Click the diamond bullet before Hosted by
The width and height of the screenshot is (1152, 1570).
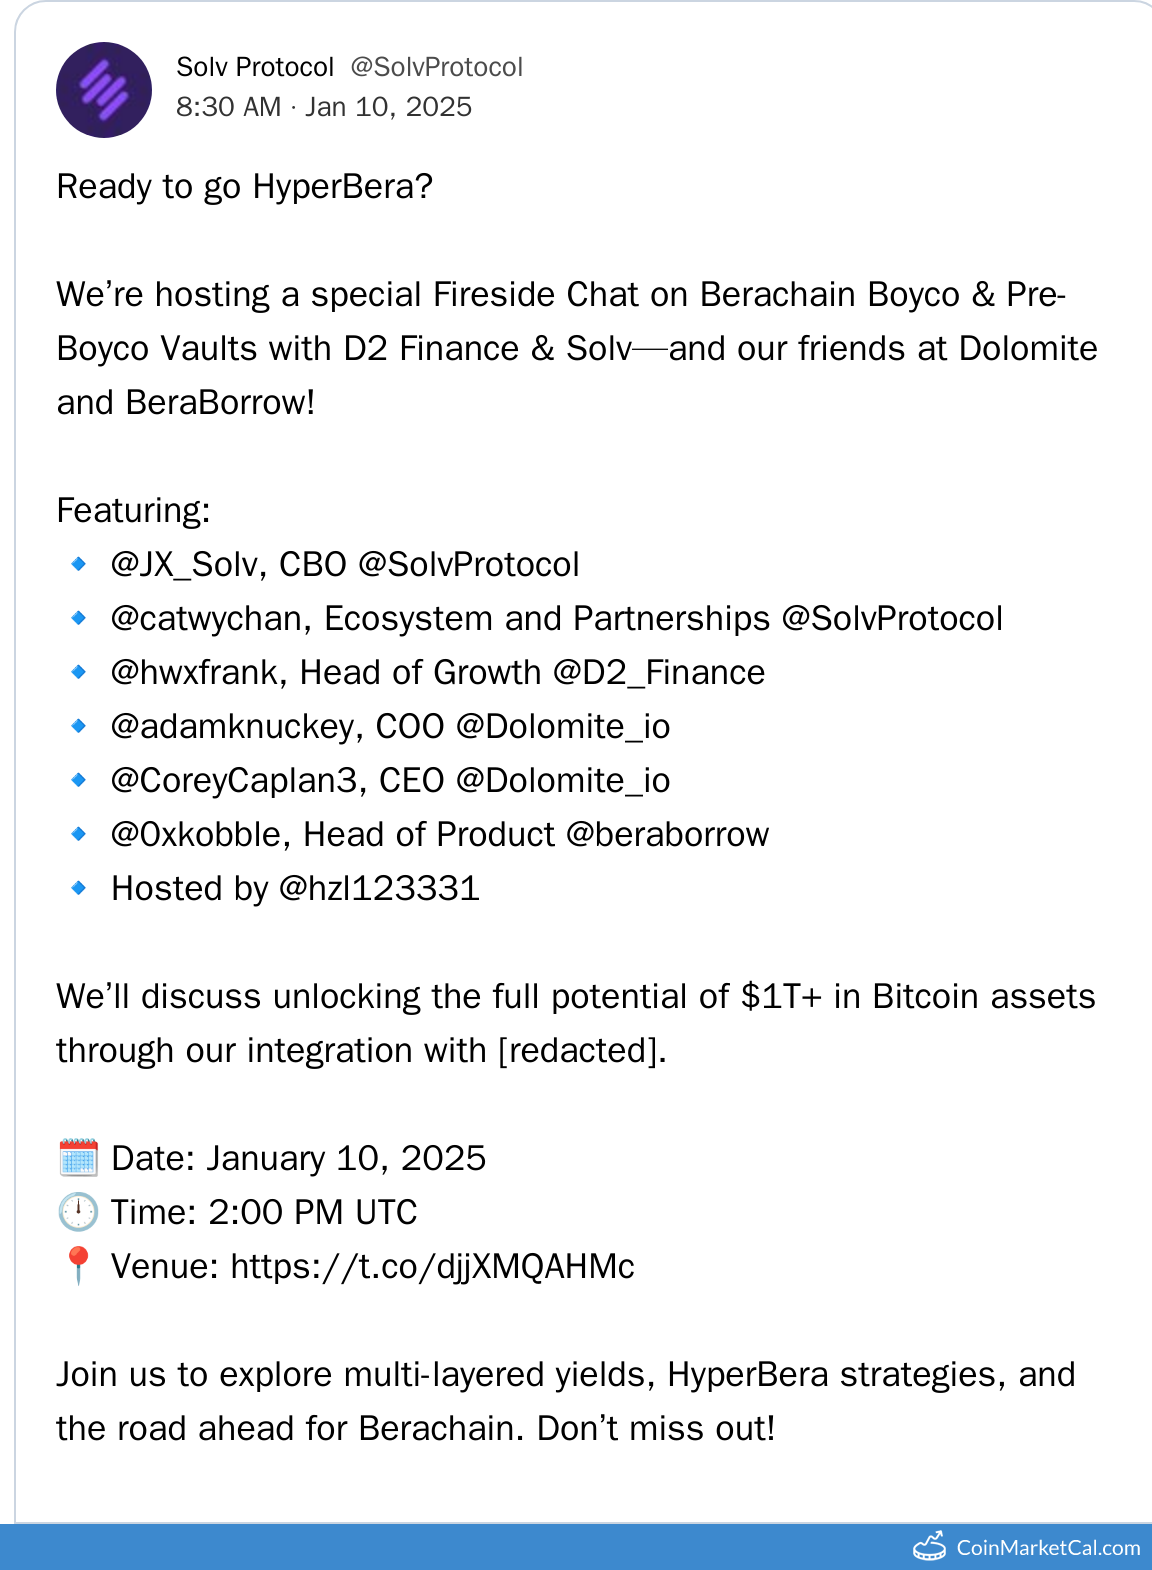(x=79, y=888)
